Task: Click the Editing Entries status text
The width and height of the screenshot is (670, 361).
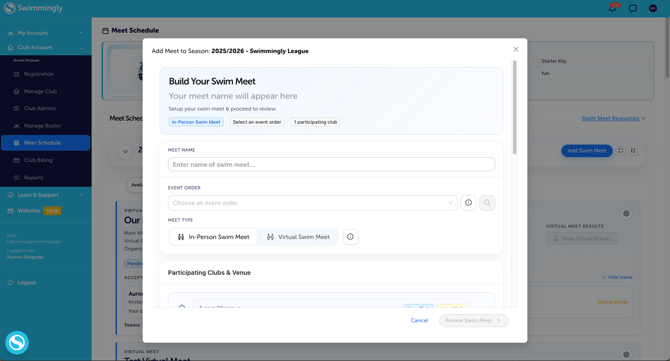Action: (x=612, y=302)
